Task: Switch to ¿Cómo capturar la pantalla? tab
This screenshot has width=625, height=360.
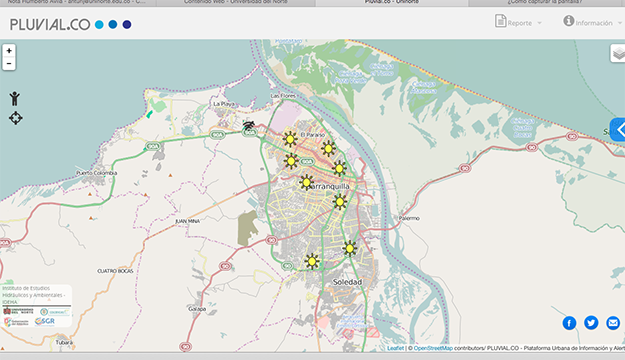Action: pyautogui.click(x=544, y=2)
